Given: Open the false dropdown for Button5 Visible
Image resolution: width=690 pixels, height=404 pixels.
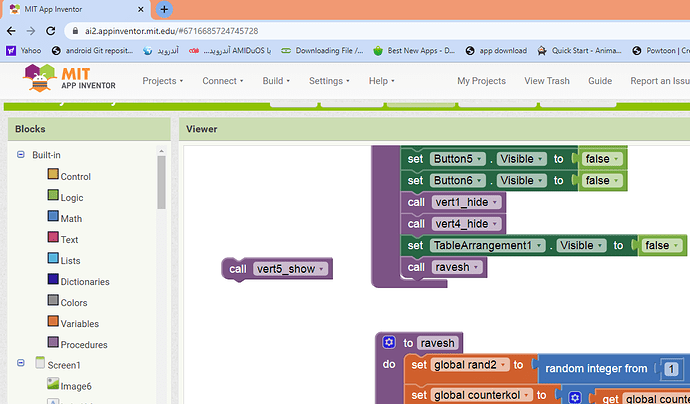Looking at the screenshot, I should click(x=618, y=159).
